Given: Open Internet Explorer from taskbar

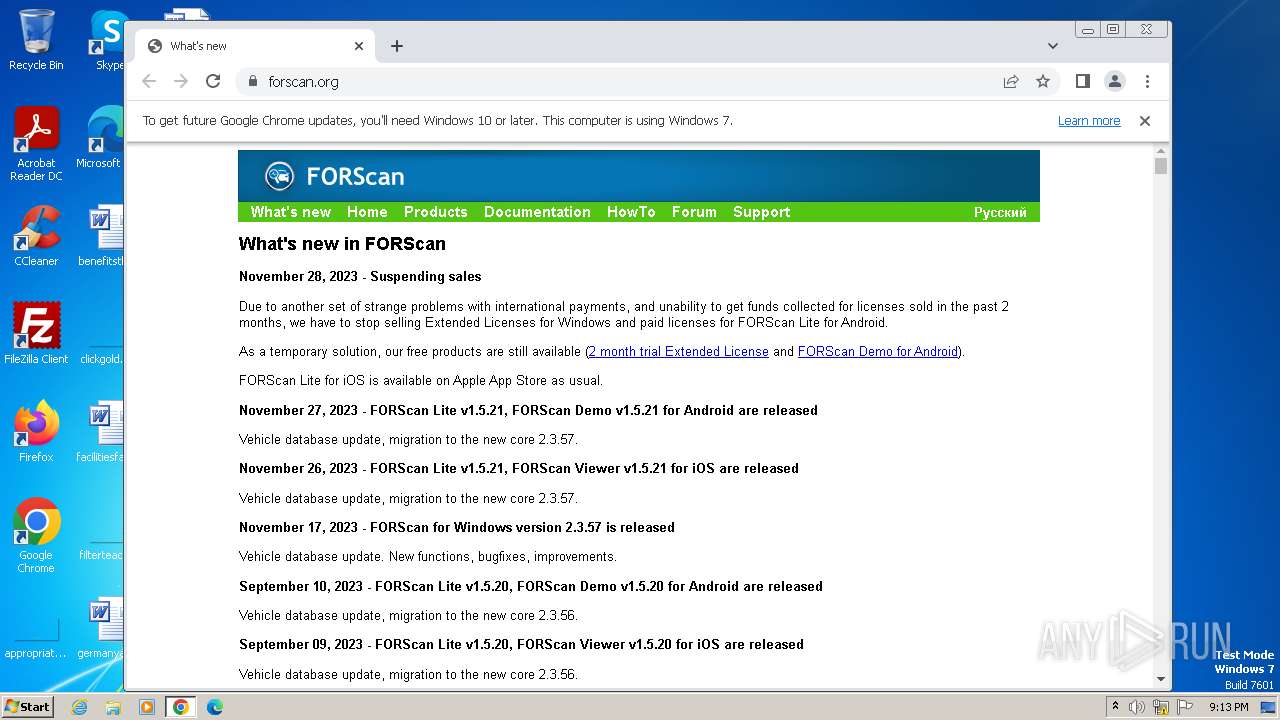Looking at the screenshot, I should point(80,707).
